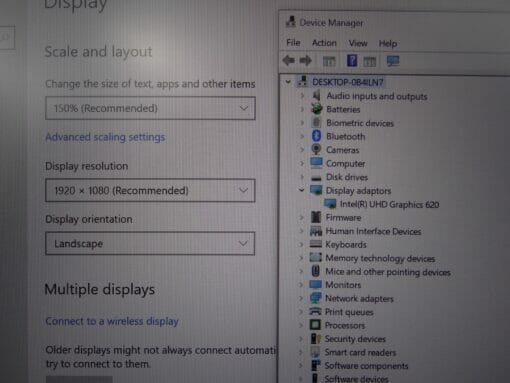Select the Smart card readers label
This screenshot has height=383, width=510.
coord(360,352)
